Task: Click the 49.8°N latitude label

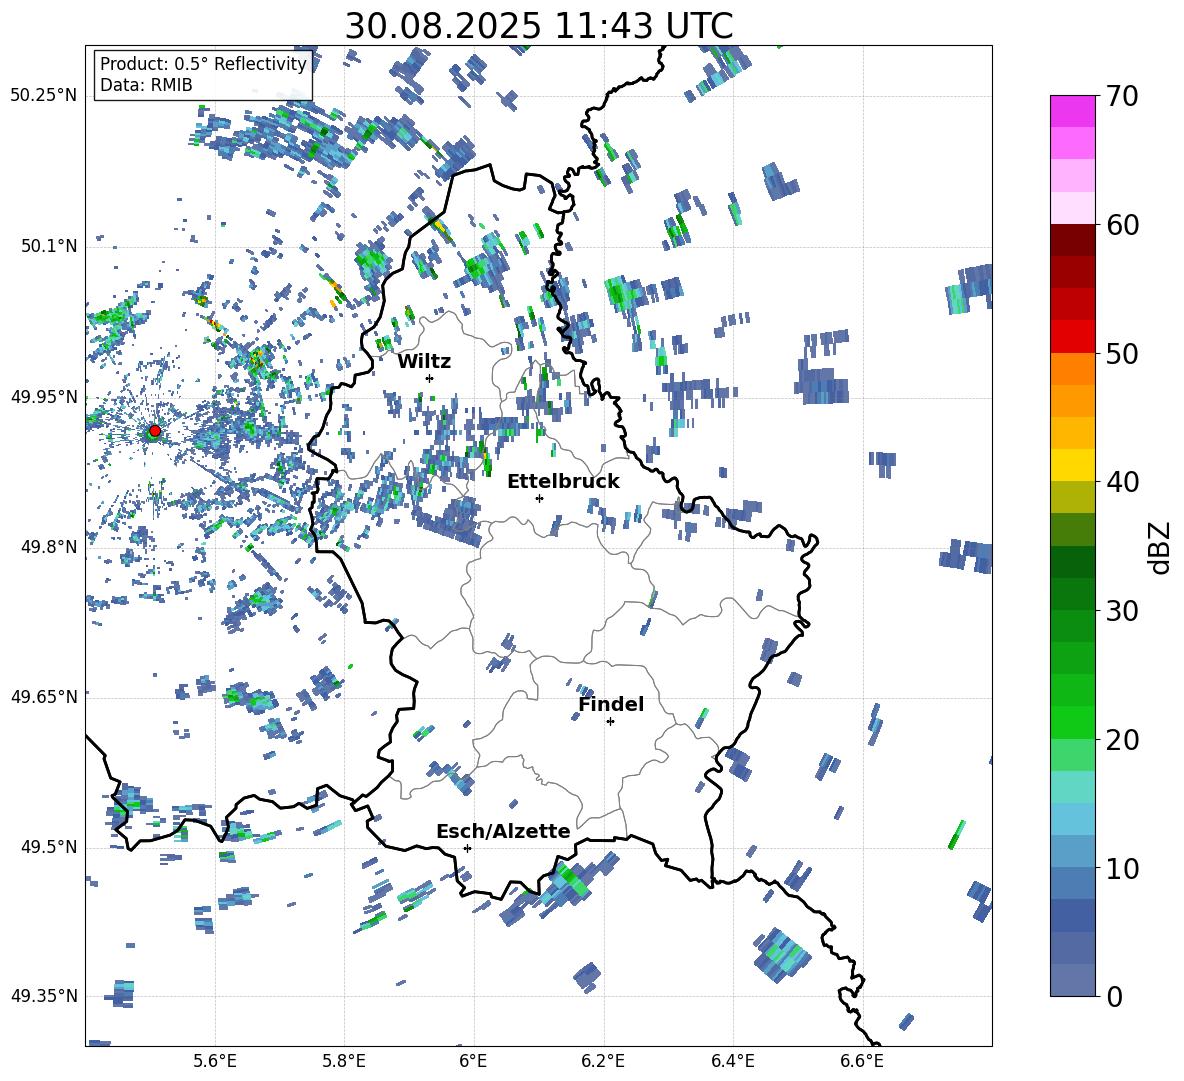Action: pyautogui.click(x=48, y=547)
